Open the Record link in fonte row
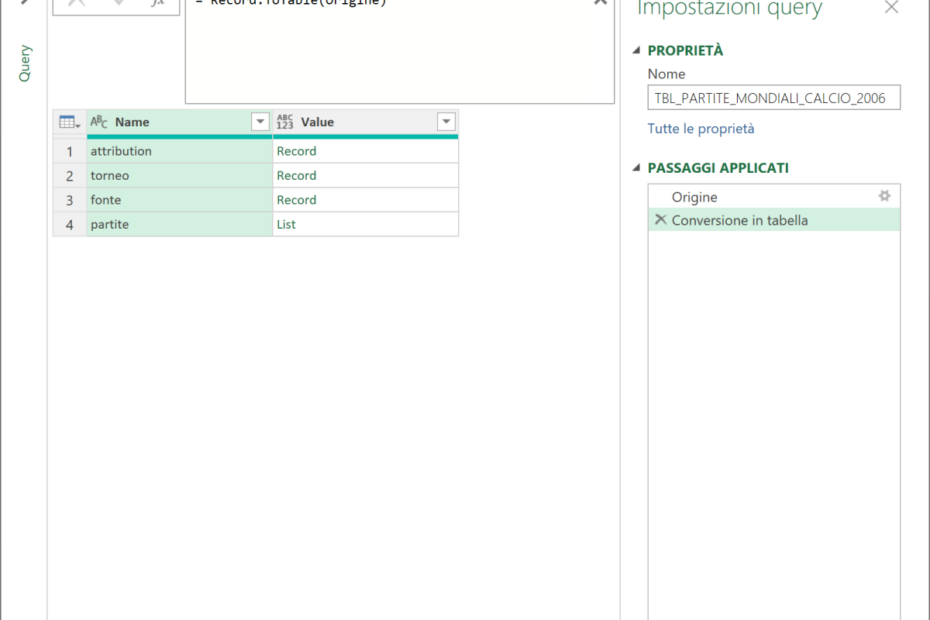This screenshot has width=930, height=620. pyautogui.click(x=296, y=200)
